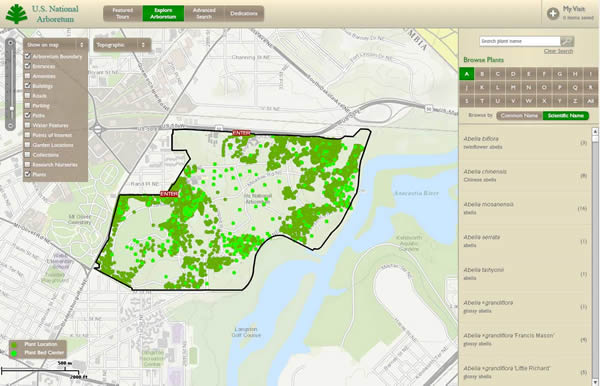The height and width of the screenshot is (386, 600).
Task: Enable the Water Features layer checkbox
Action: [x=28, y=125]
